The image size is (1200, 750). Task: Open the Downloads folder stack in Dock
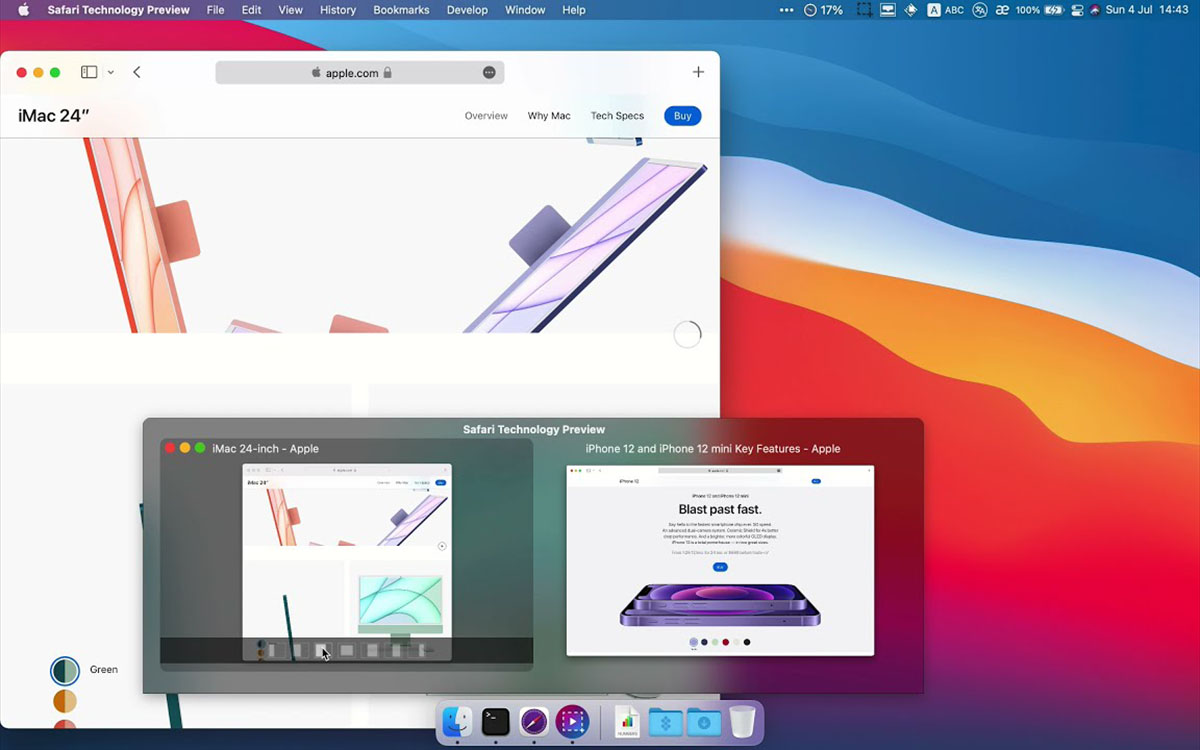[x=703, y=721]
